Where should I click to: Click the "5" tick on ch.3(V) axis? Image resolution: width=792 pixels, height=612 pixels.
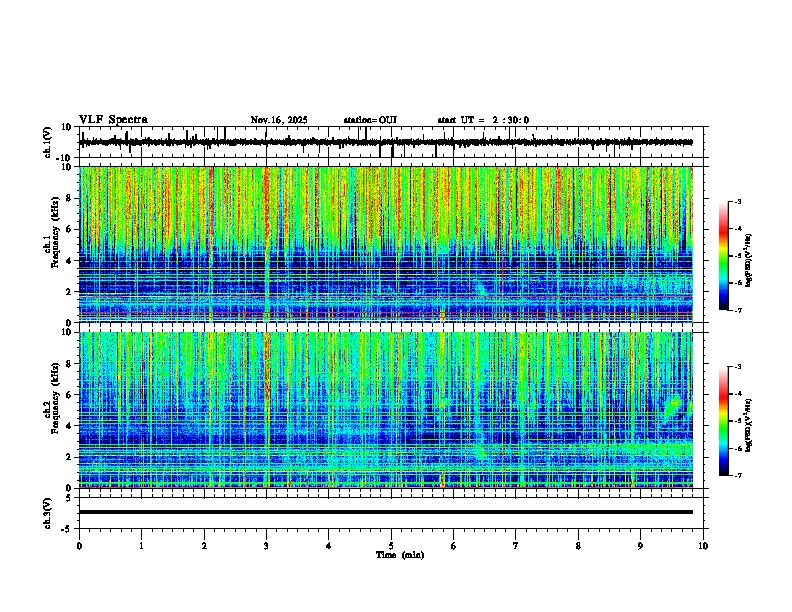[69, 498]
